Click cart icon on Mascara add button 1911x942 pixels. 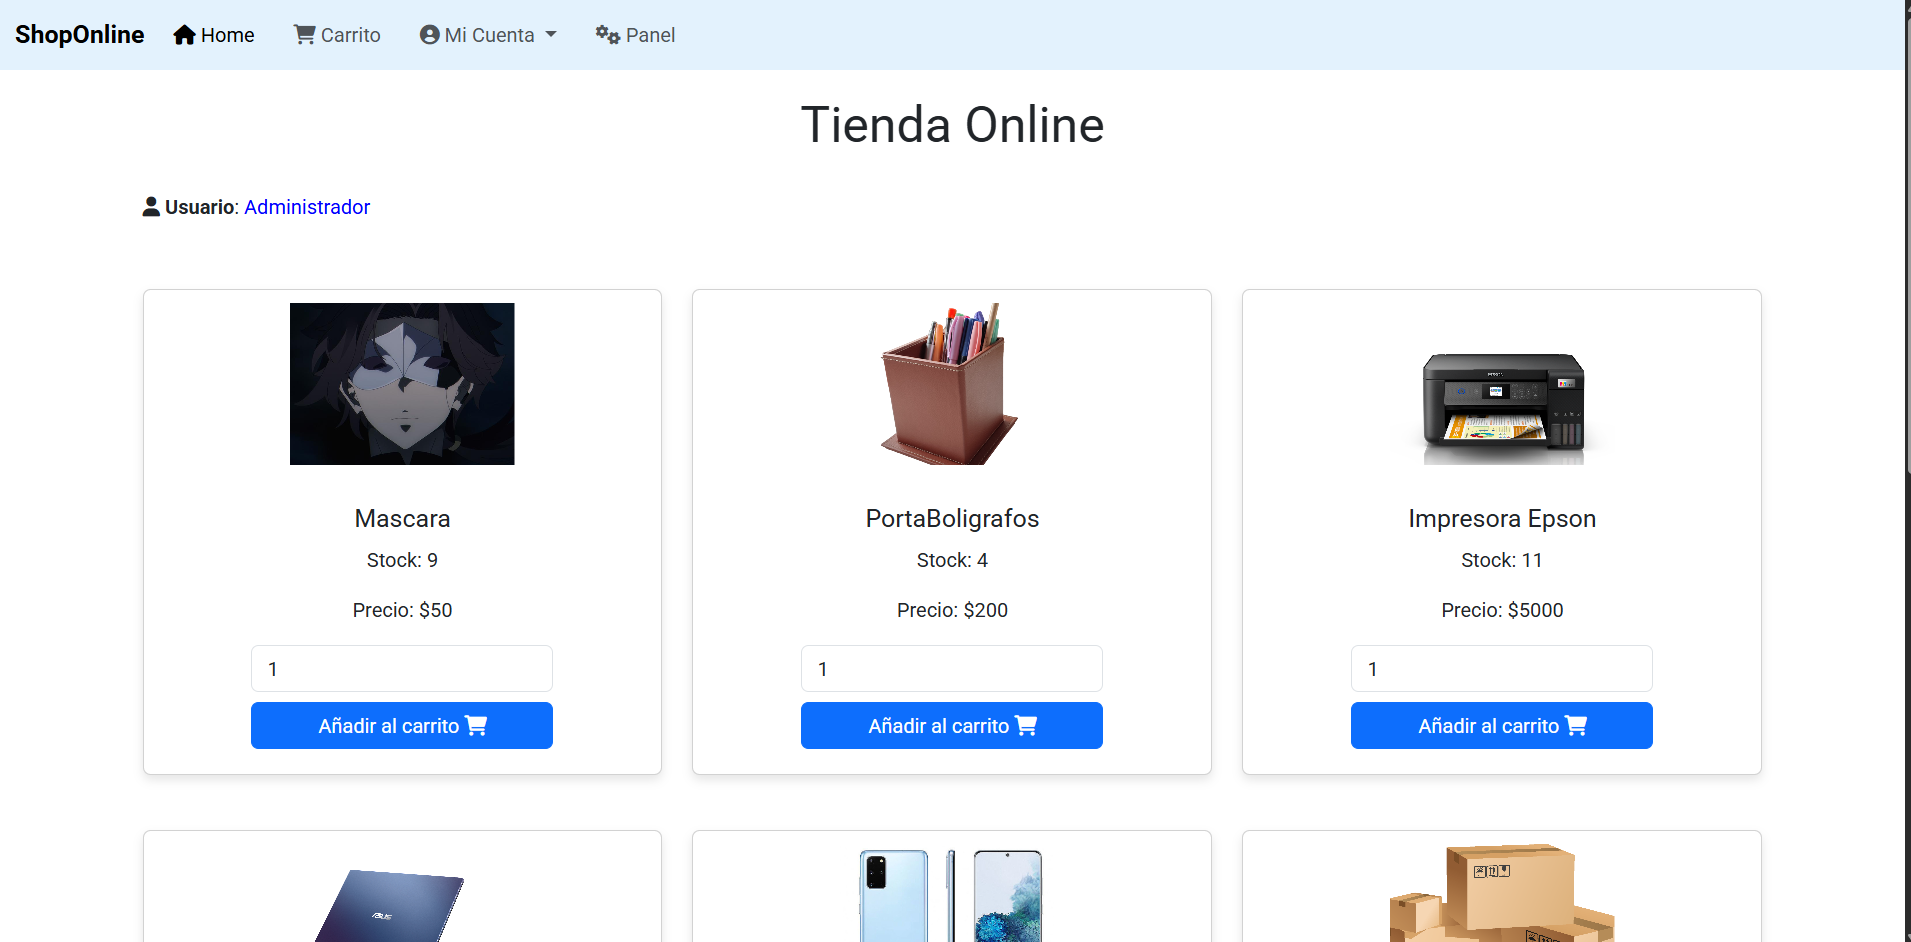476,726
